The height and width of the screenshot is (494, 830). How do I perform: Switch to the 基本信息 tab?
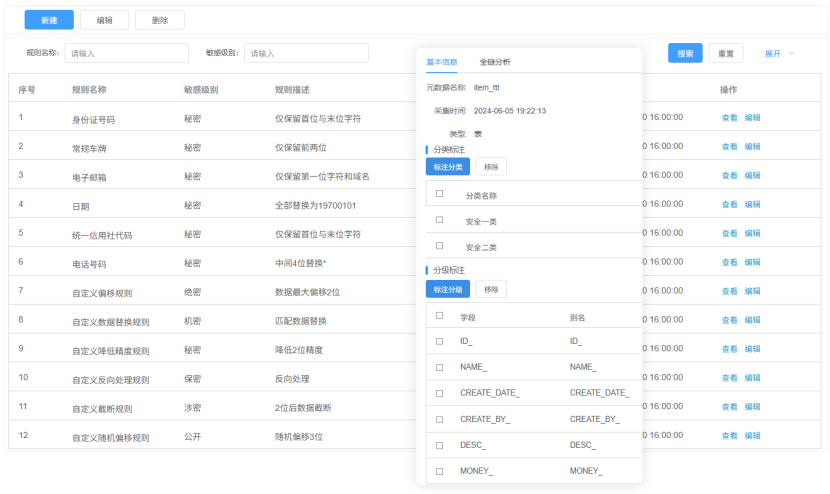pyautogui.click(x=441, y=62)
